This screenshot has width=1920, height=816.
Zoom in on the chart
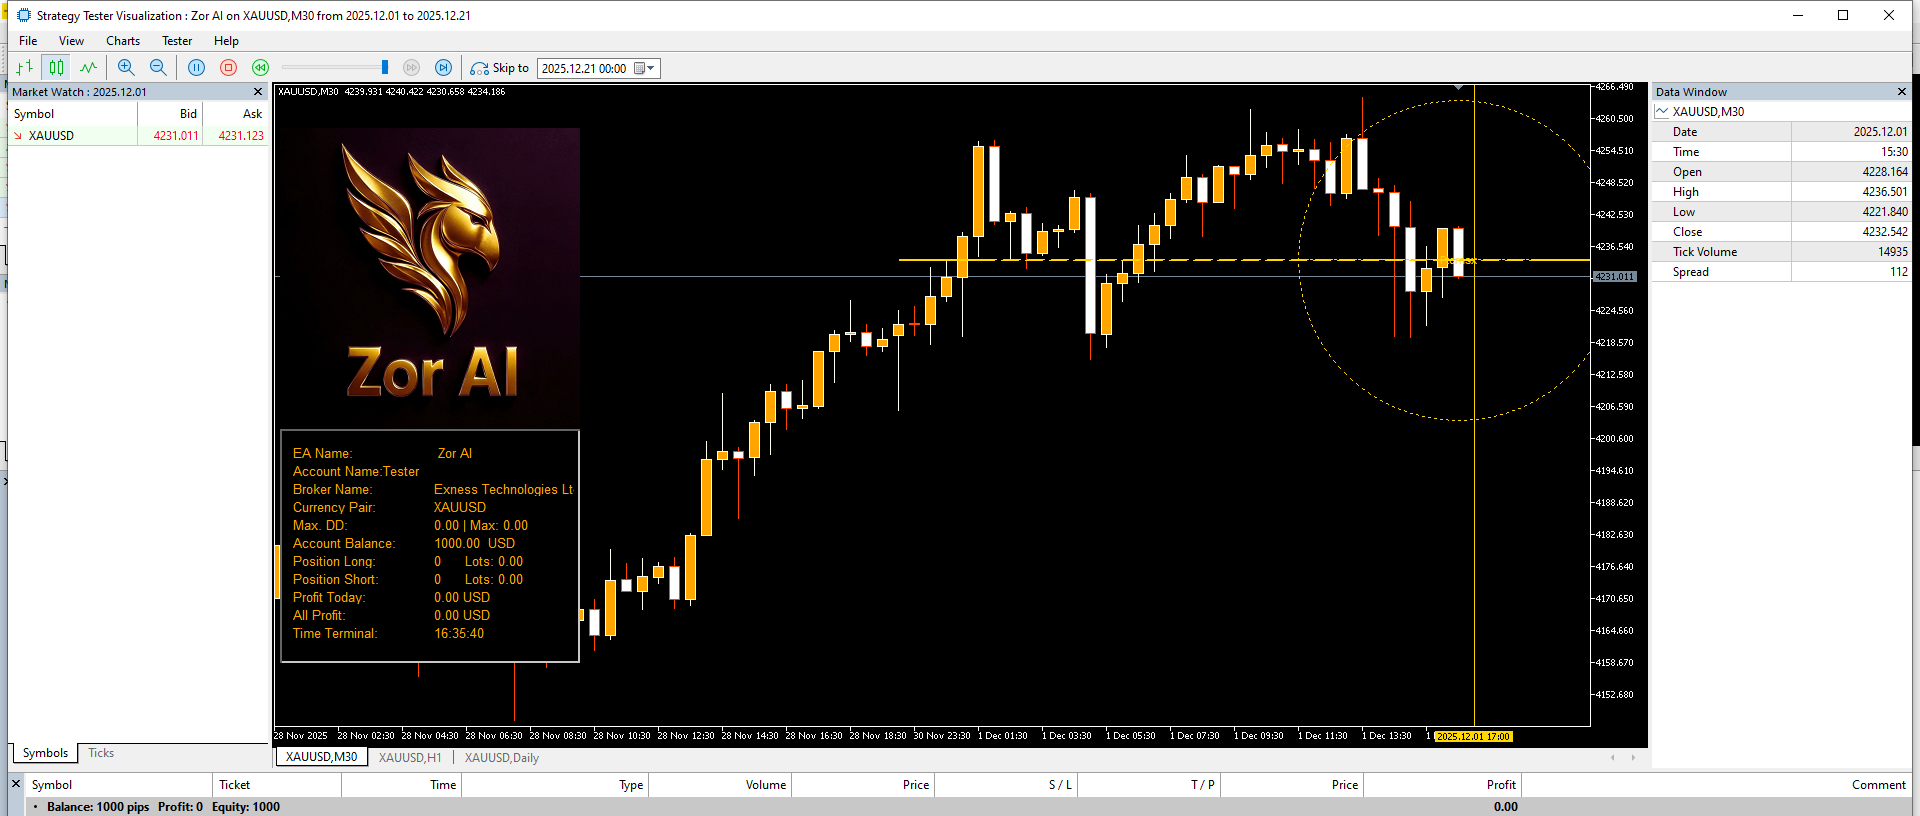pos(126,68)
